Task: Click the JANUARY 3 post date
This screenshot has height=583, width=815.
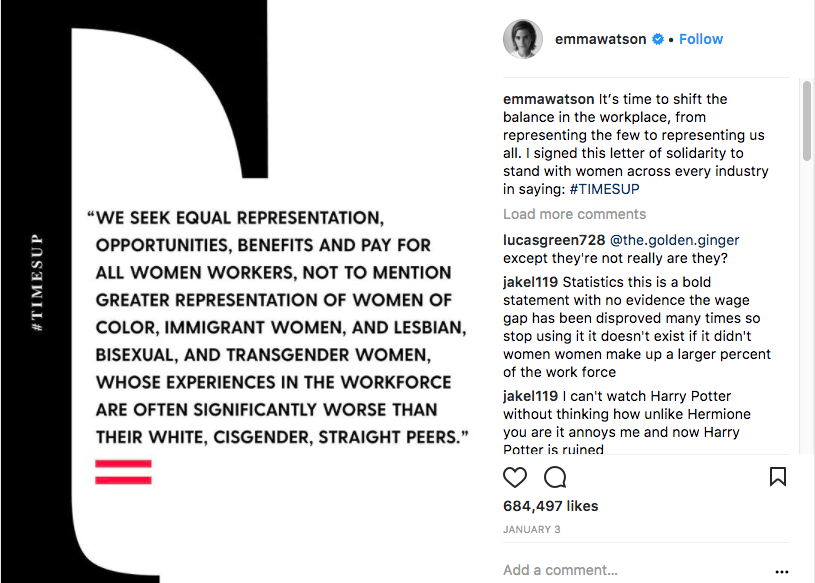Action: pyautogui.click(x=531, y=530)
